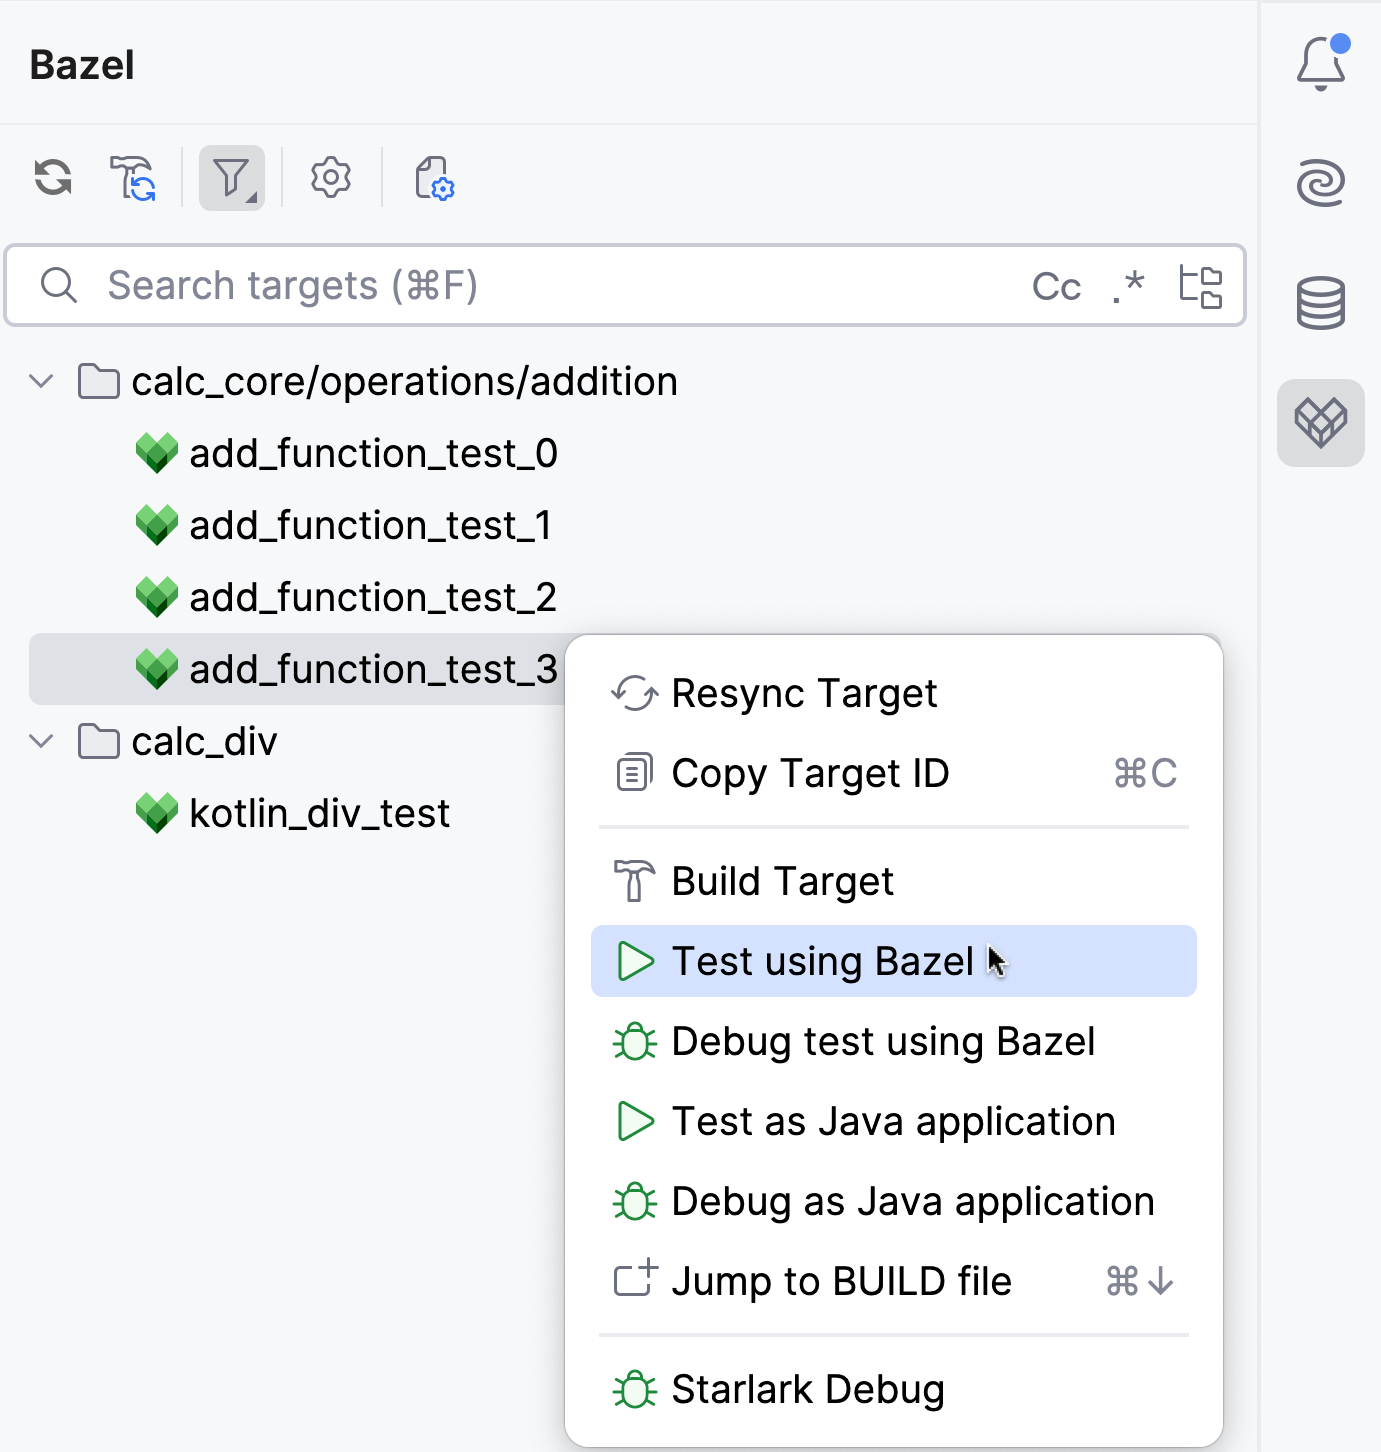
Task: Click the Resync project refresh icon
Action: tap(53, 178)
